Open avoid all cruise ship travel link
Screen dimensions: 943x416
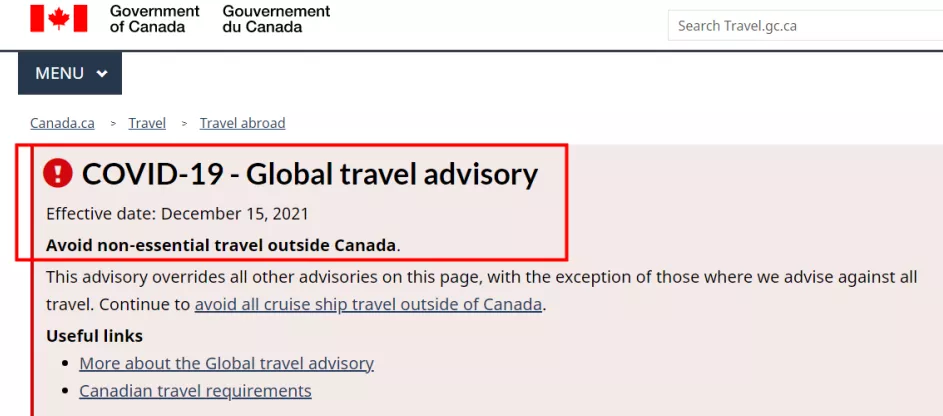[x=368, y=305]
